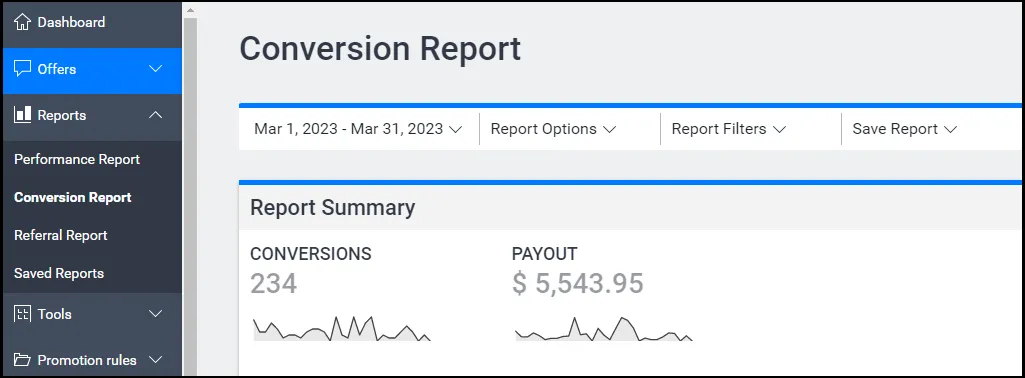Image resolution: width=1025 pixels, height=378 pixels.
Task: Open the Report Filters dropdown
Action: (728, 129)
